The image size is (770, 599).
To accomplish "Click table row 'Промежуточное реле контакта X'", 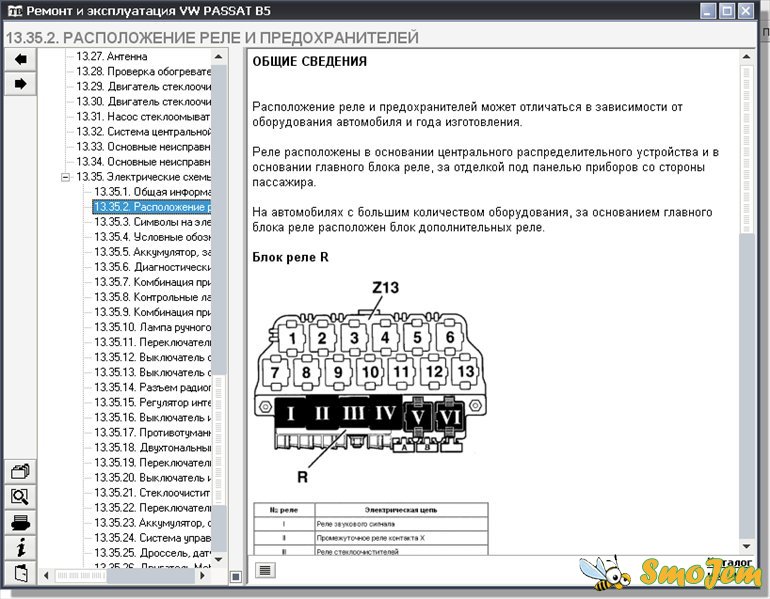I will [371, 538].
